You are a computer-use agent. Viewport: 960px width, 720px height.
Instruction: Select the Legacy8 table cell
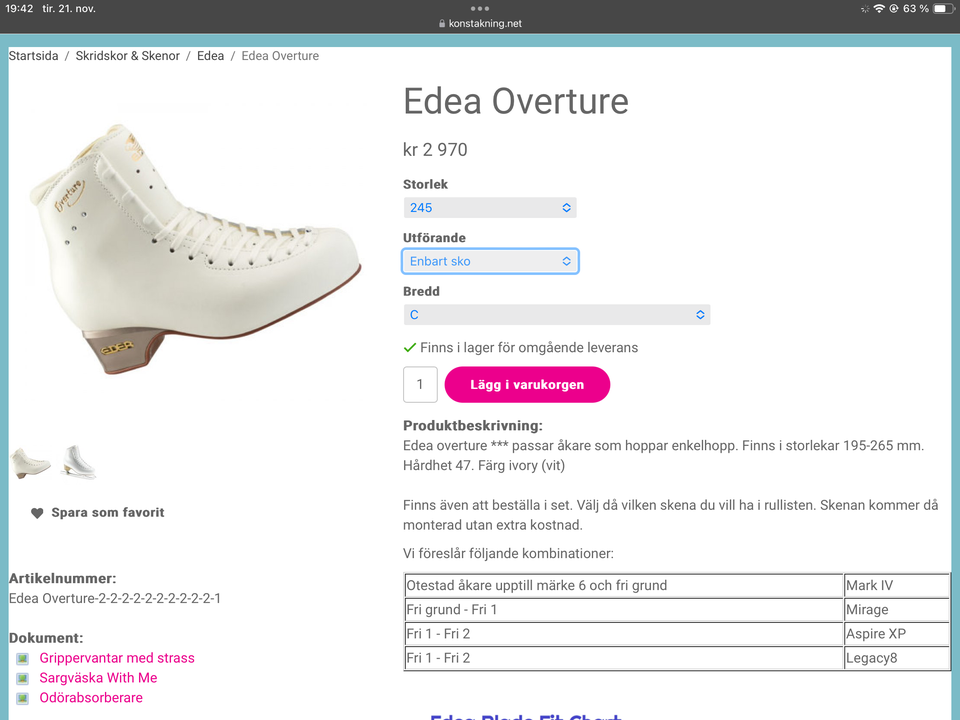coord(897,658)
